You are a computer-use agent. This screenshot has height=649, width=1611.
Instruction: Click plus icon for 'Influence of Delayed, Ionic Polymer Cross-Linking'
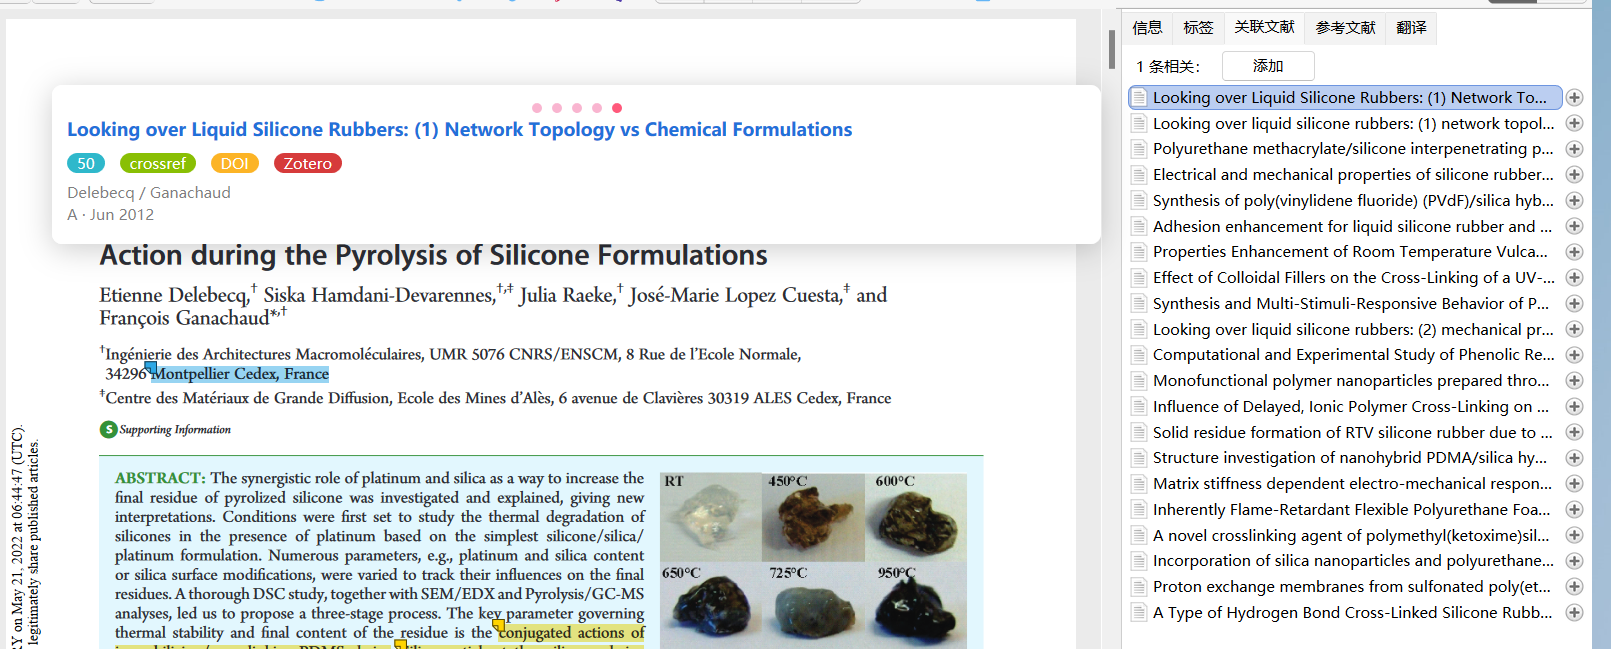pos(1574,407)
